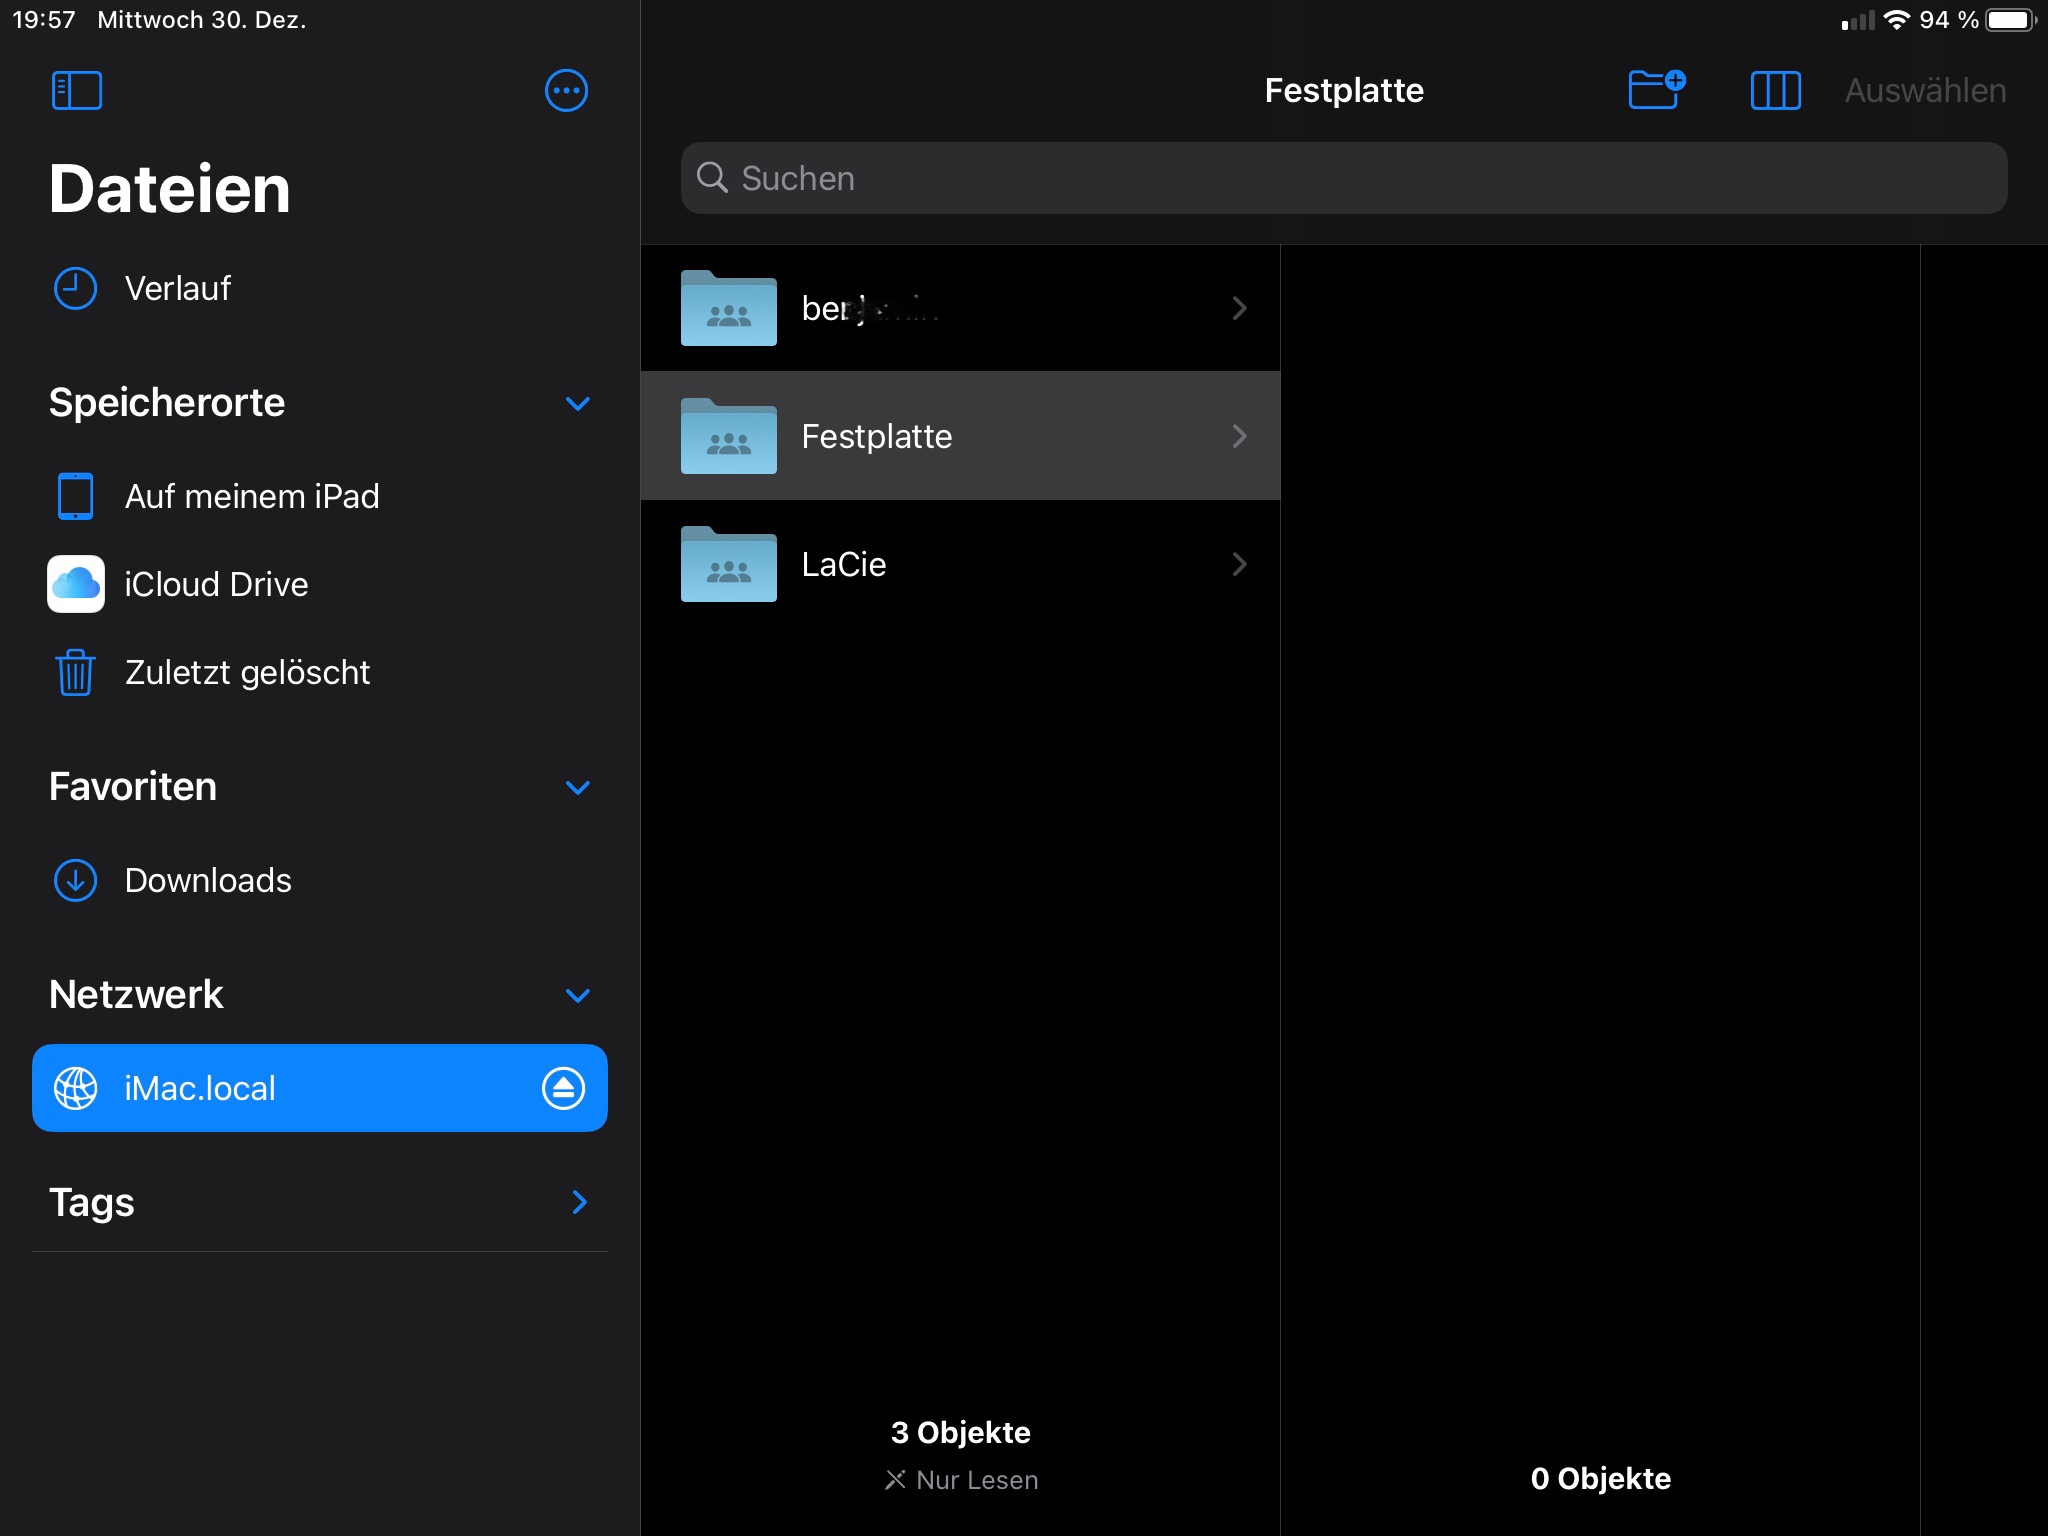
Task: Eject the iMac.local network server
Action: (x=563, y=1088)
